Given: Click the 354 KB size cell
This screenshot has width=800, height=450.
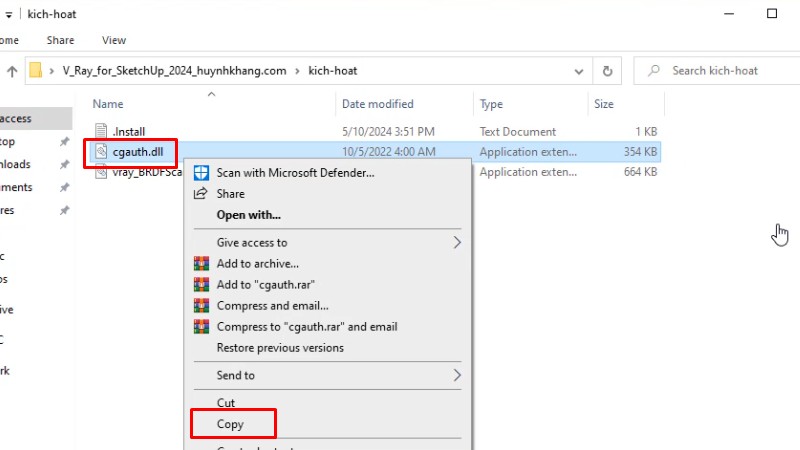Looking at the screenshot, I should pos(640,152).
